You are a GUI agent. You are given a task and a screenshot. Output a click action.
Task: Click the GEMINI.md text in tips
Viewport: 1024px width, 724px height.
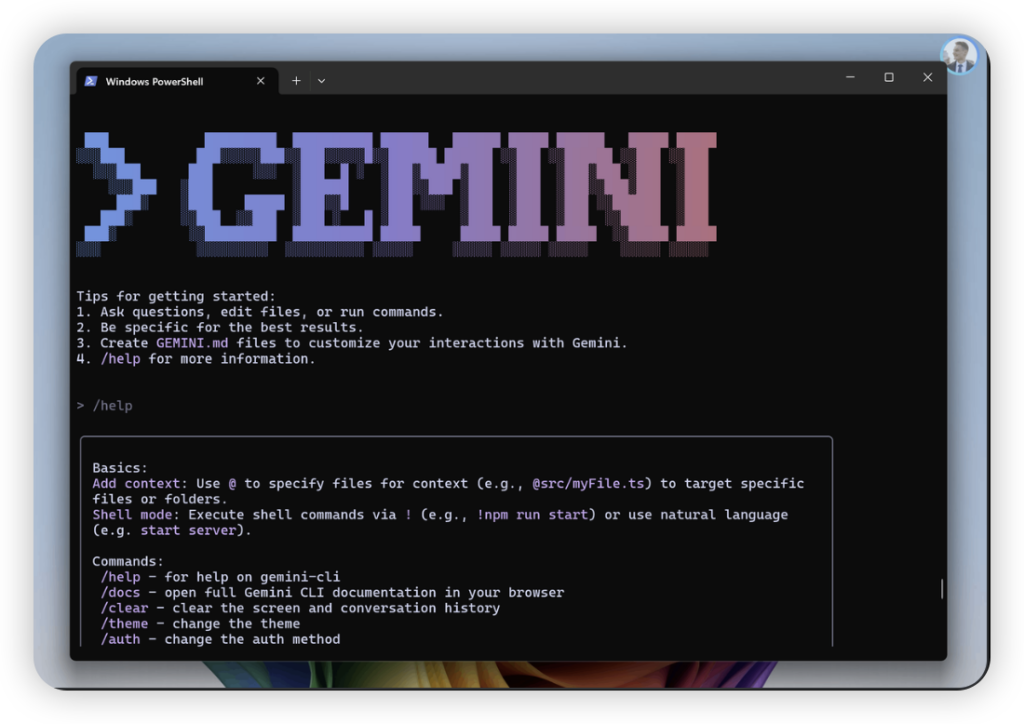(192, 343)
